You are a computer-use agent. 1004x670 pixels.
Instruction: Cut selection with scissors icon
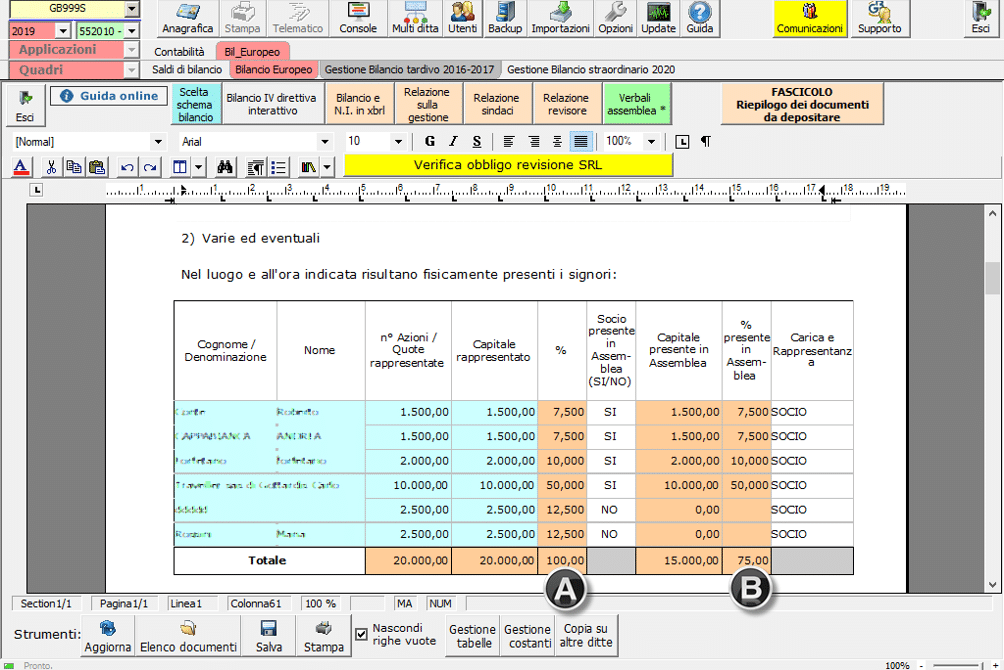tap(51, 167)
